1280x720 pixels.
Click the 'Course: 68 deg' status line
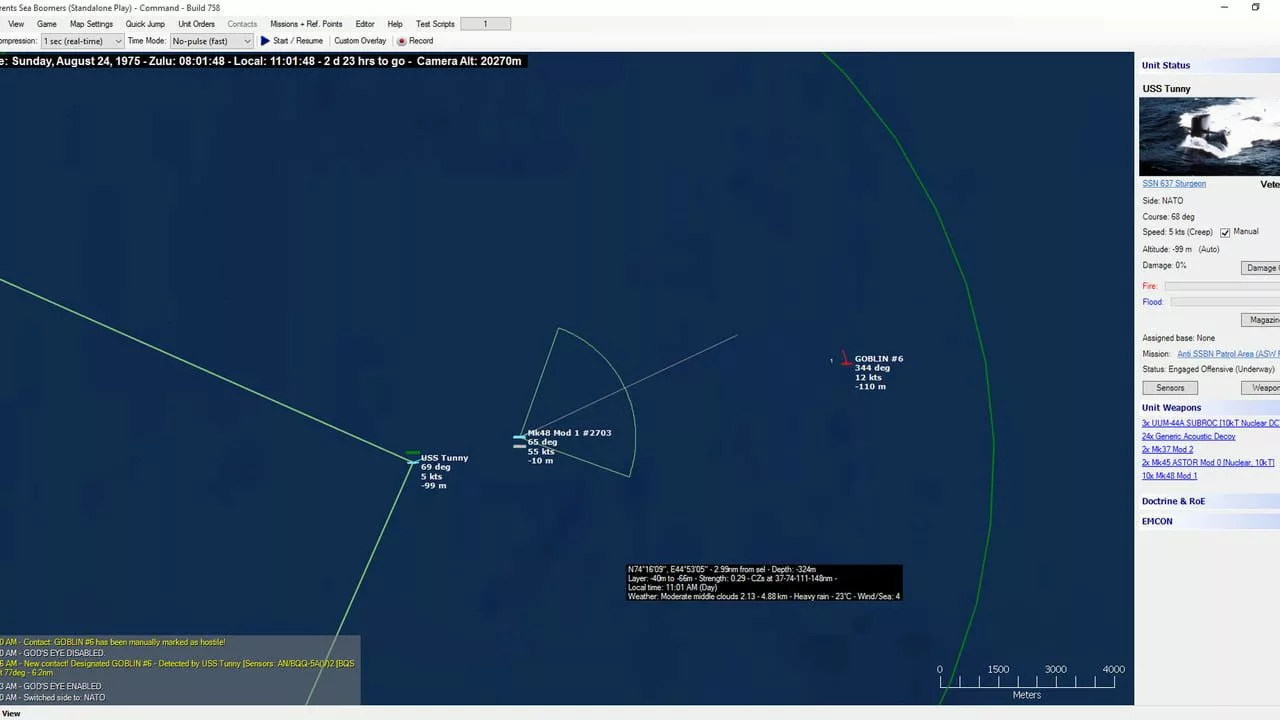coord(1168,216)
